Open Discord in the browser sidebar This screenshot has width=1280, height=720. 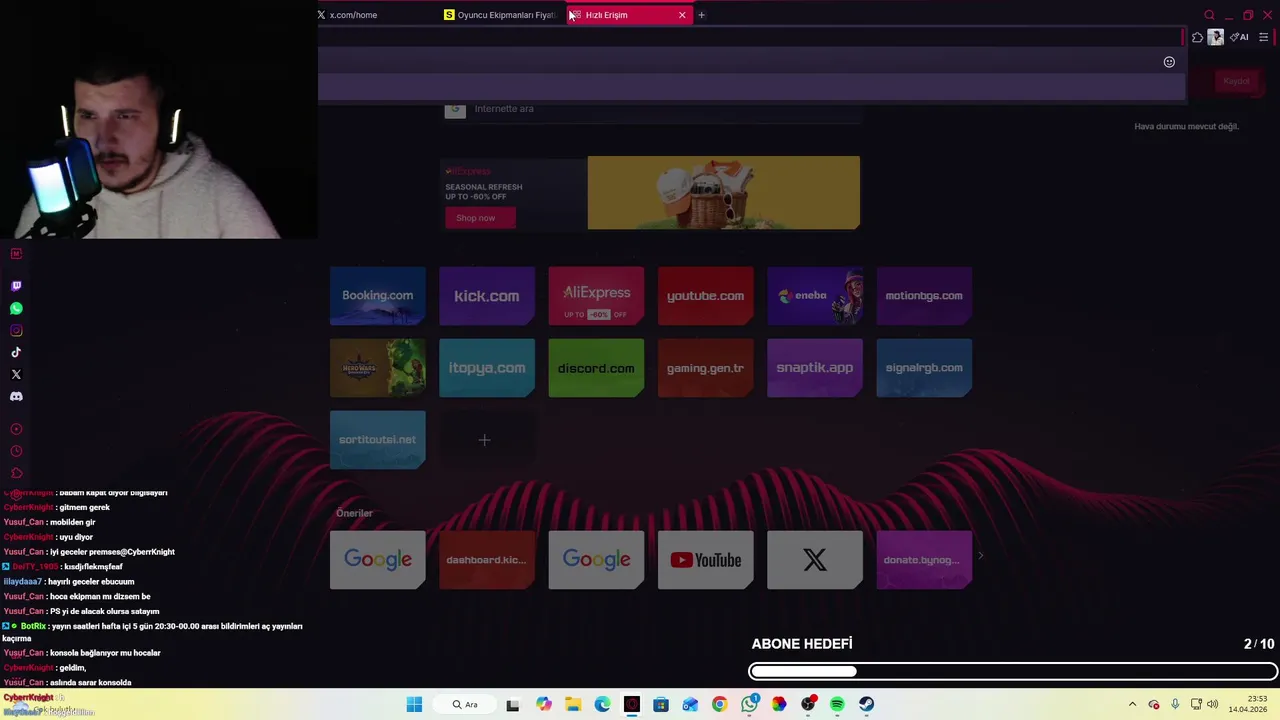(x=16, y=396)
